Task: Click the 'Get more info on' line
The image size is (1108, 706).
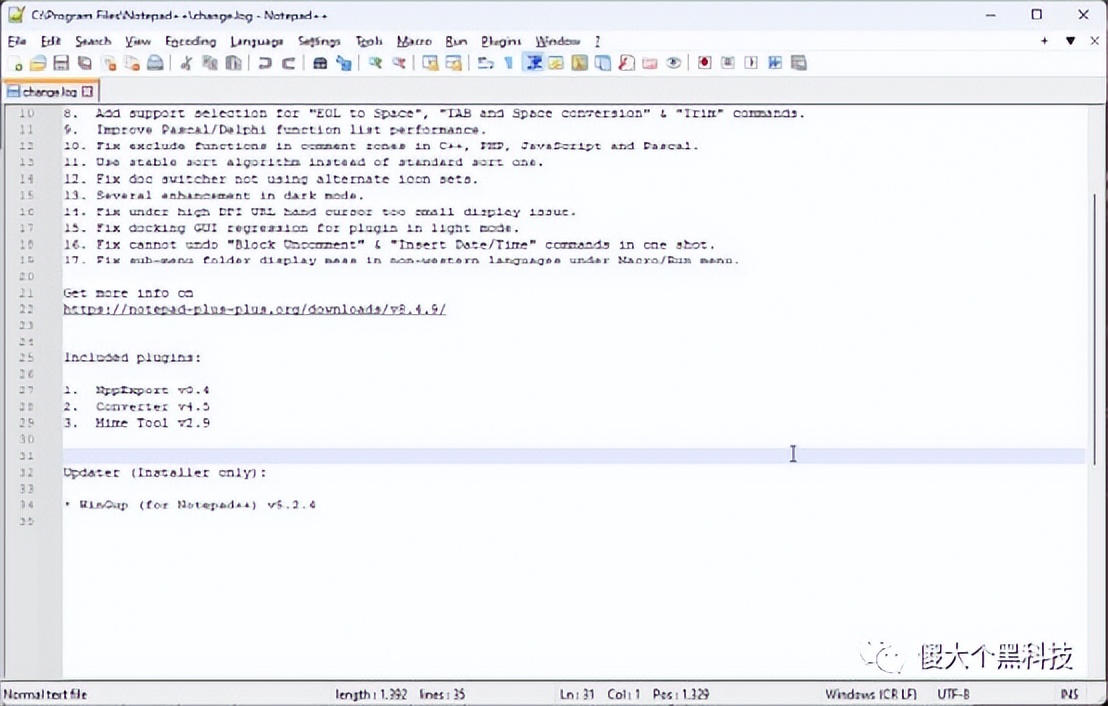Action: (128, 293)
